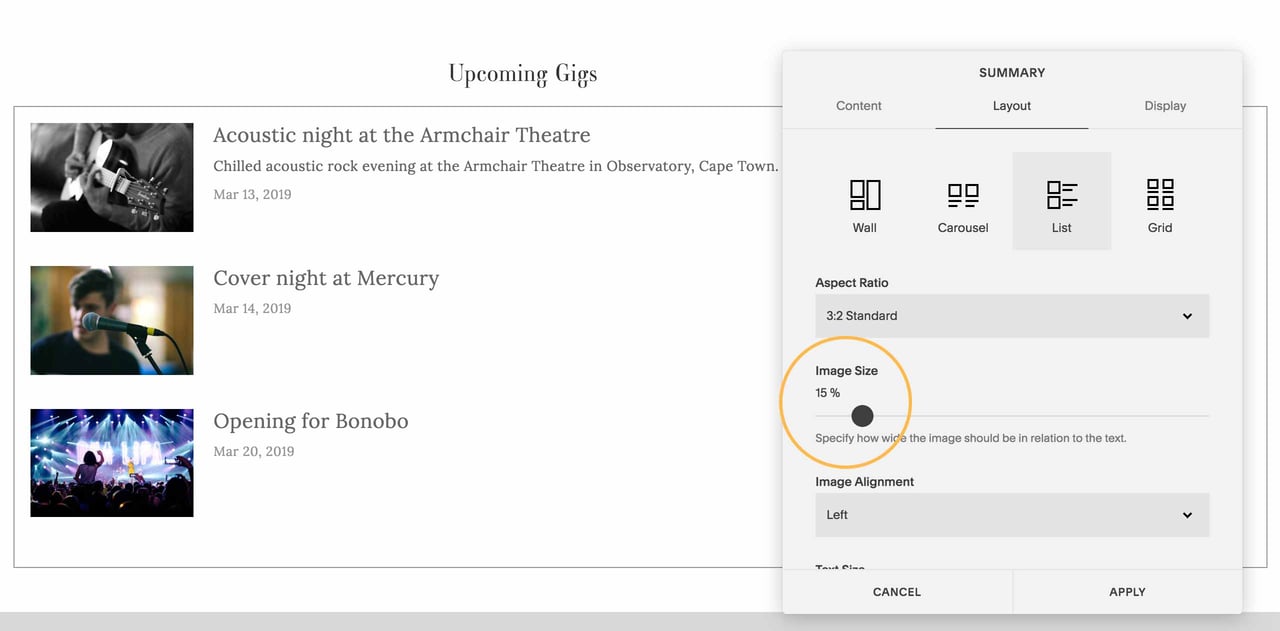Image resolution: width=1280 pixels, height=631 pixels.
Task: Switch to the Content tab
Action: (x=858, y=105)
